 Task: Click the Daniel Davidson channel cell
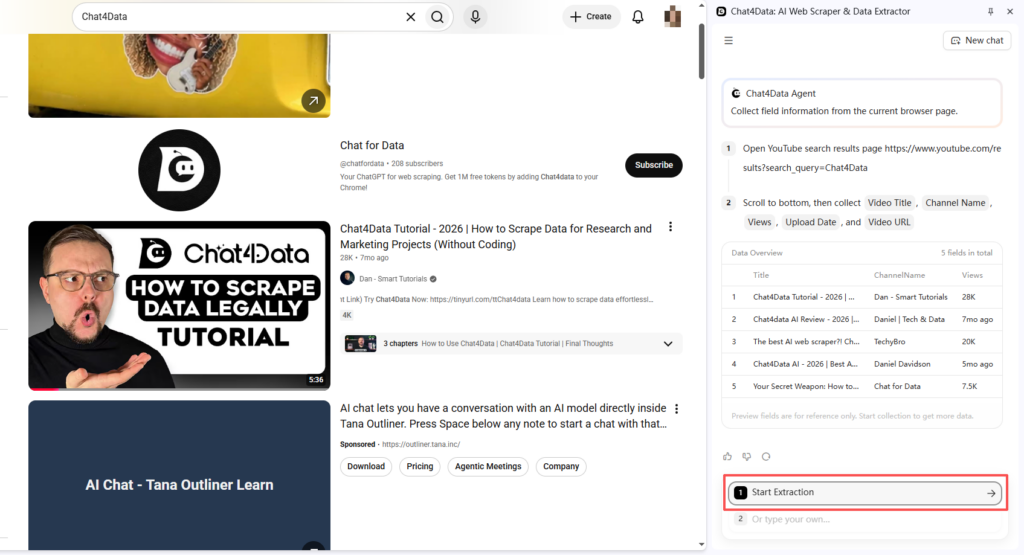(x=902, y=364)
